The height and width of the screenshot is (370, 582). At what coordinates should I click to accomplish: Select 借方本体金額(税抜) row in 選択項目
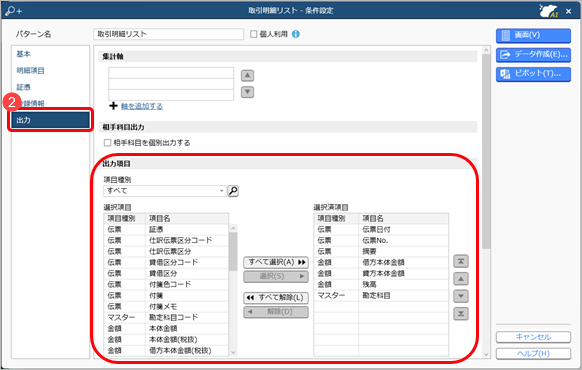[166, 350]
